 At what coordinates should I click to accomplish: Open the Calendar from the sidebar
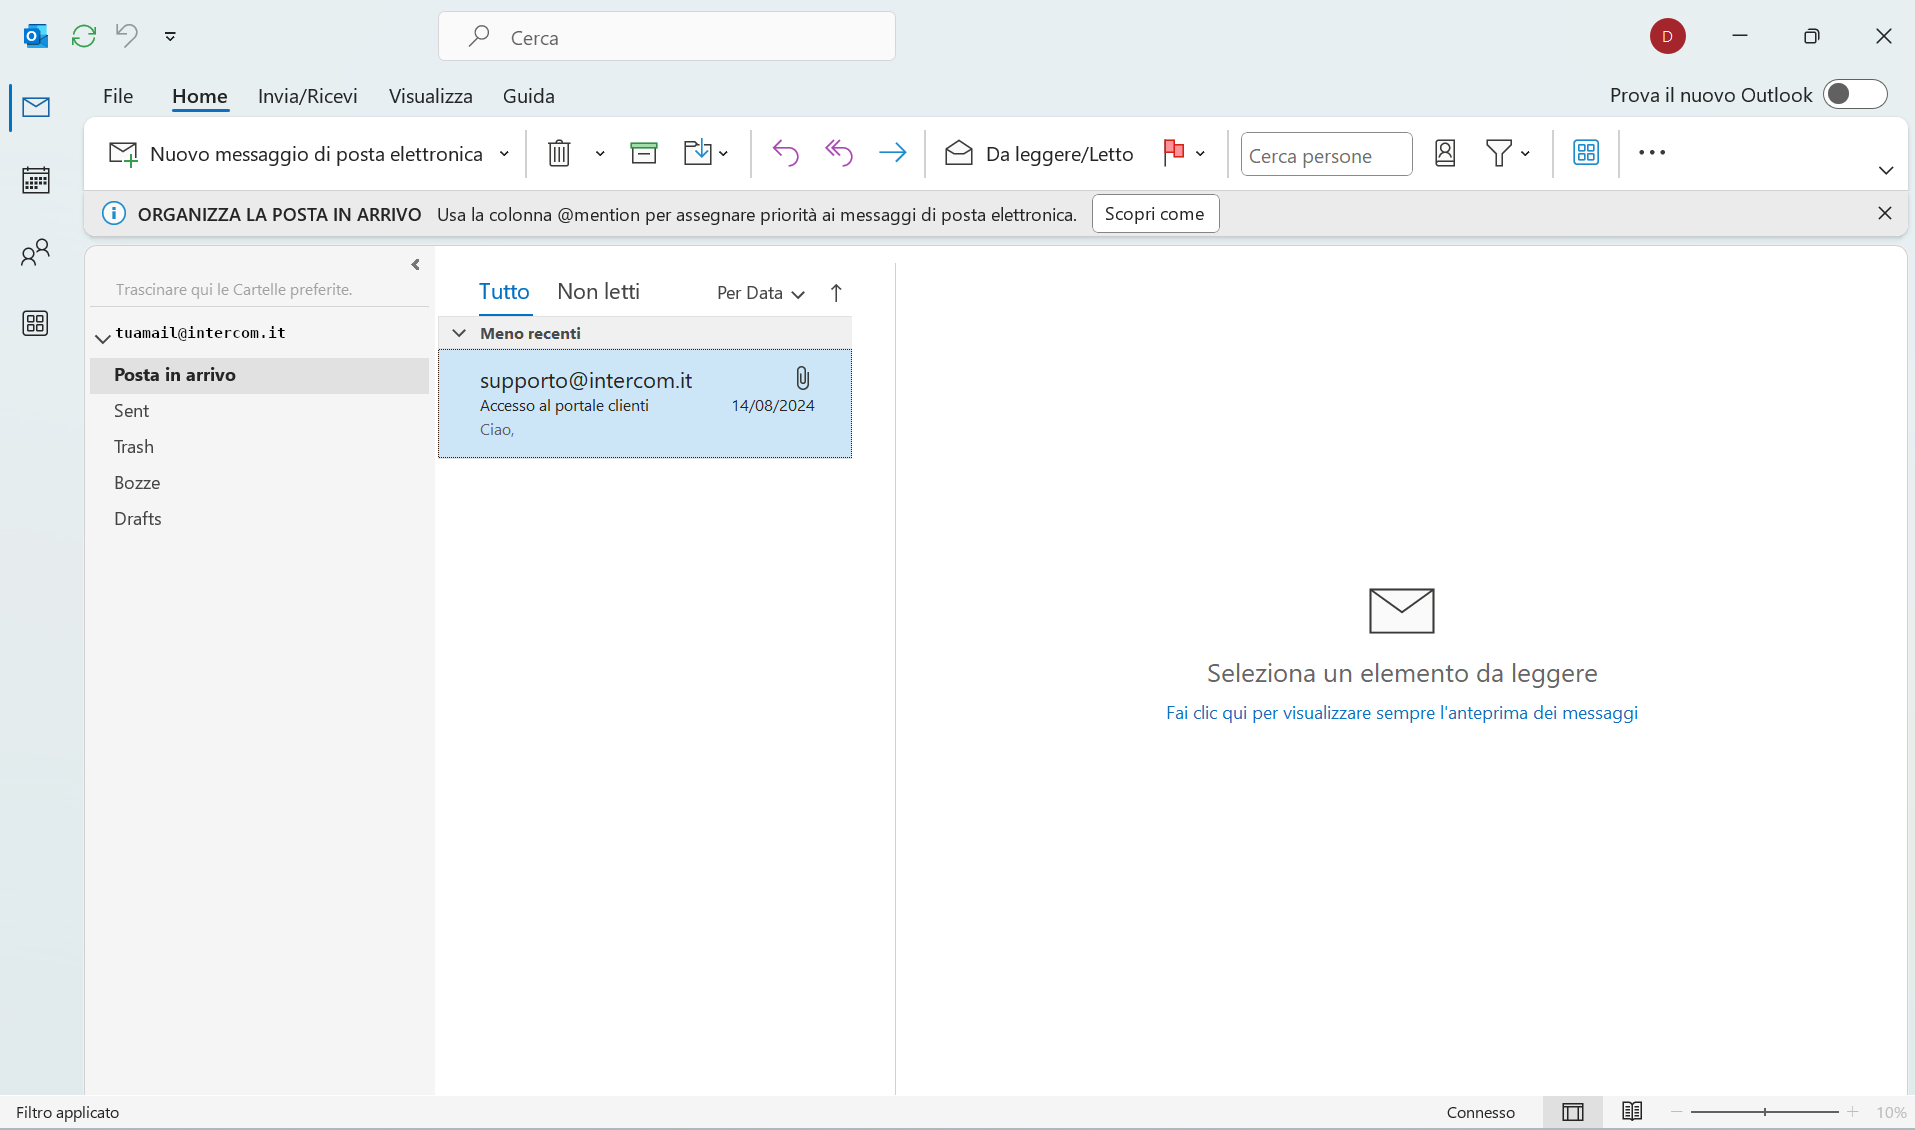36,180
